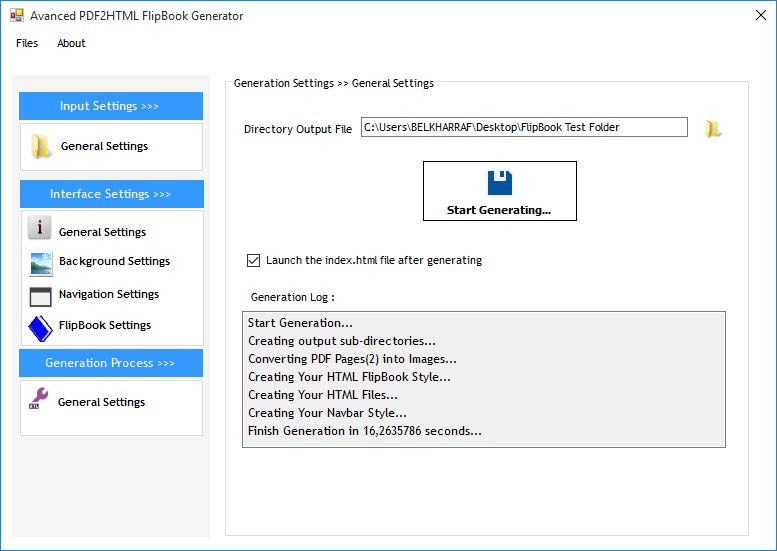Select log line 'Converting PDF Pages(2) into Images...'
Screen dimensions: 777x551
[352, 359]
